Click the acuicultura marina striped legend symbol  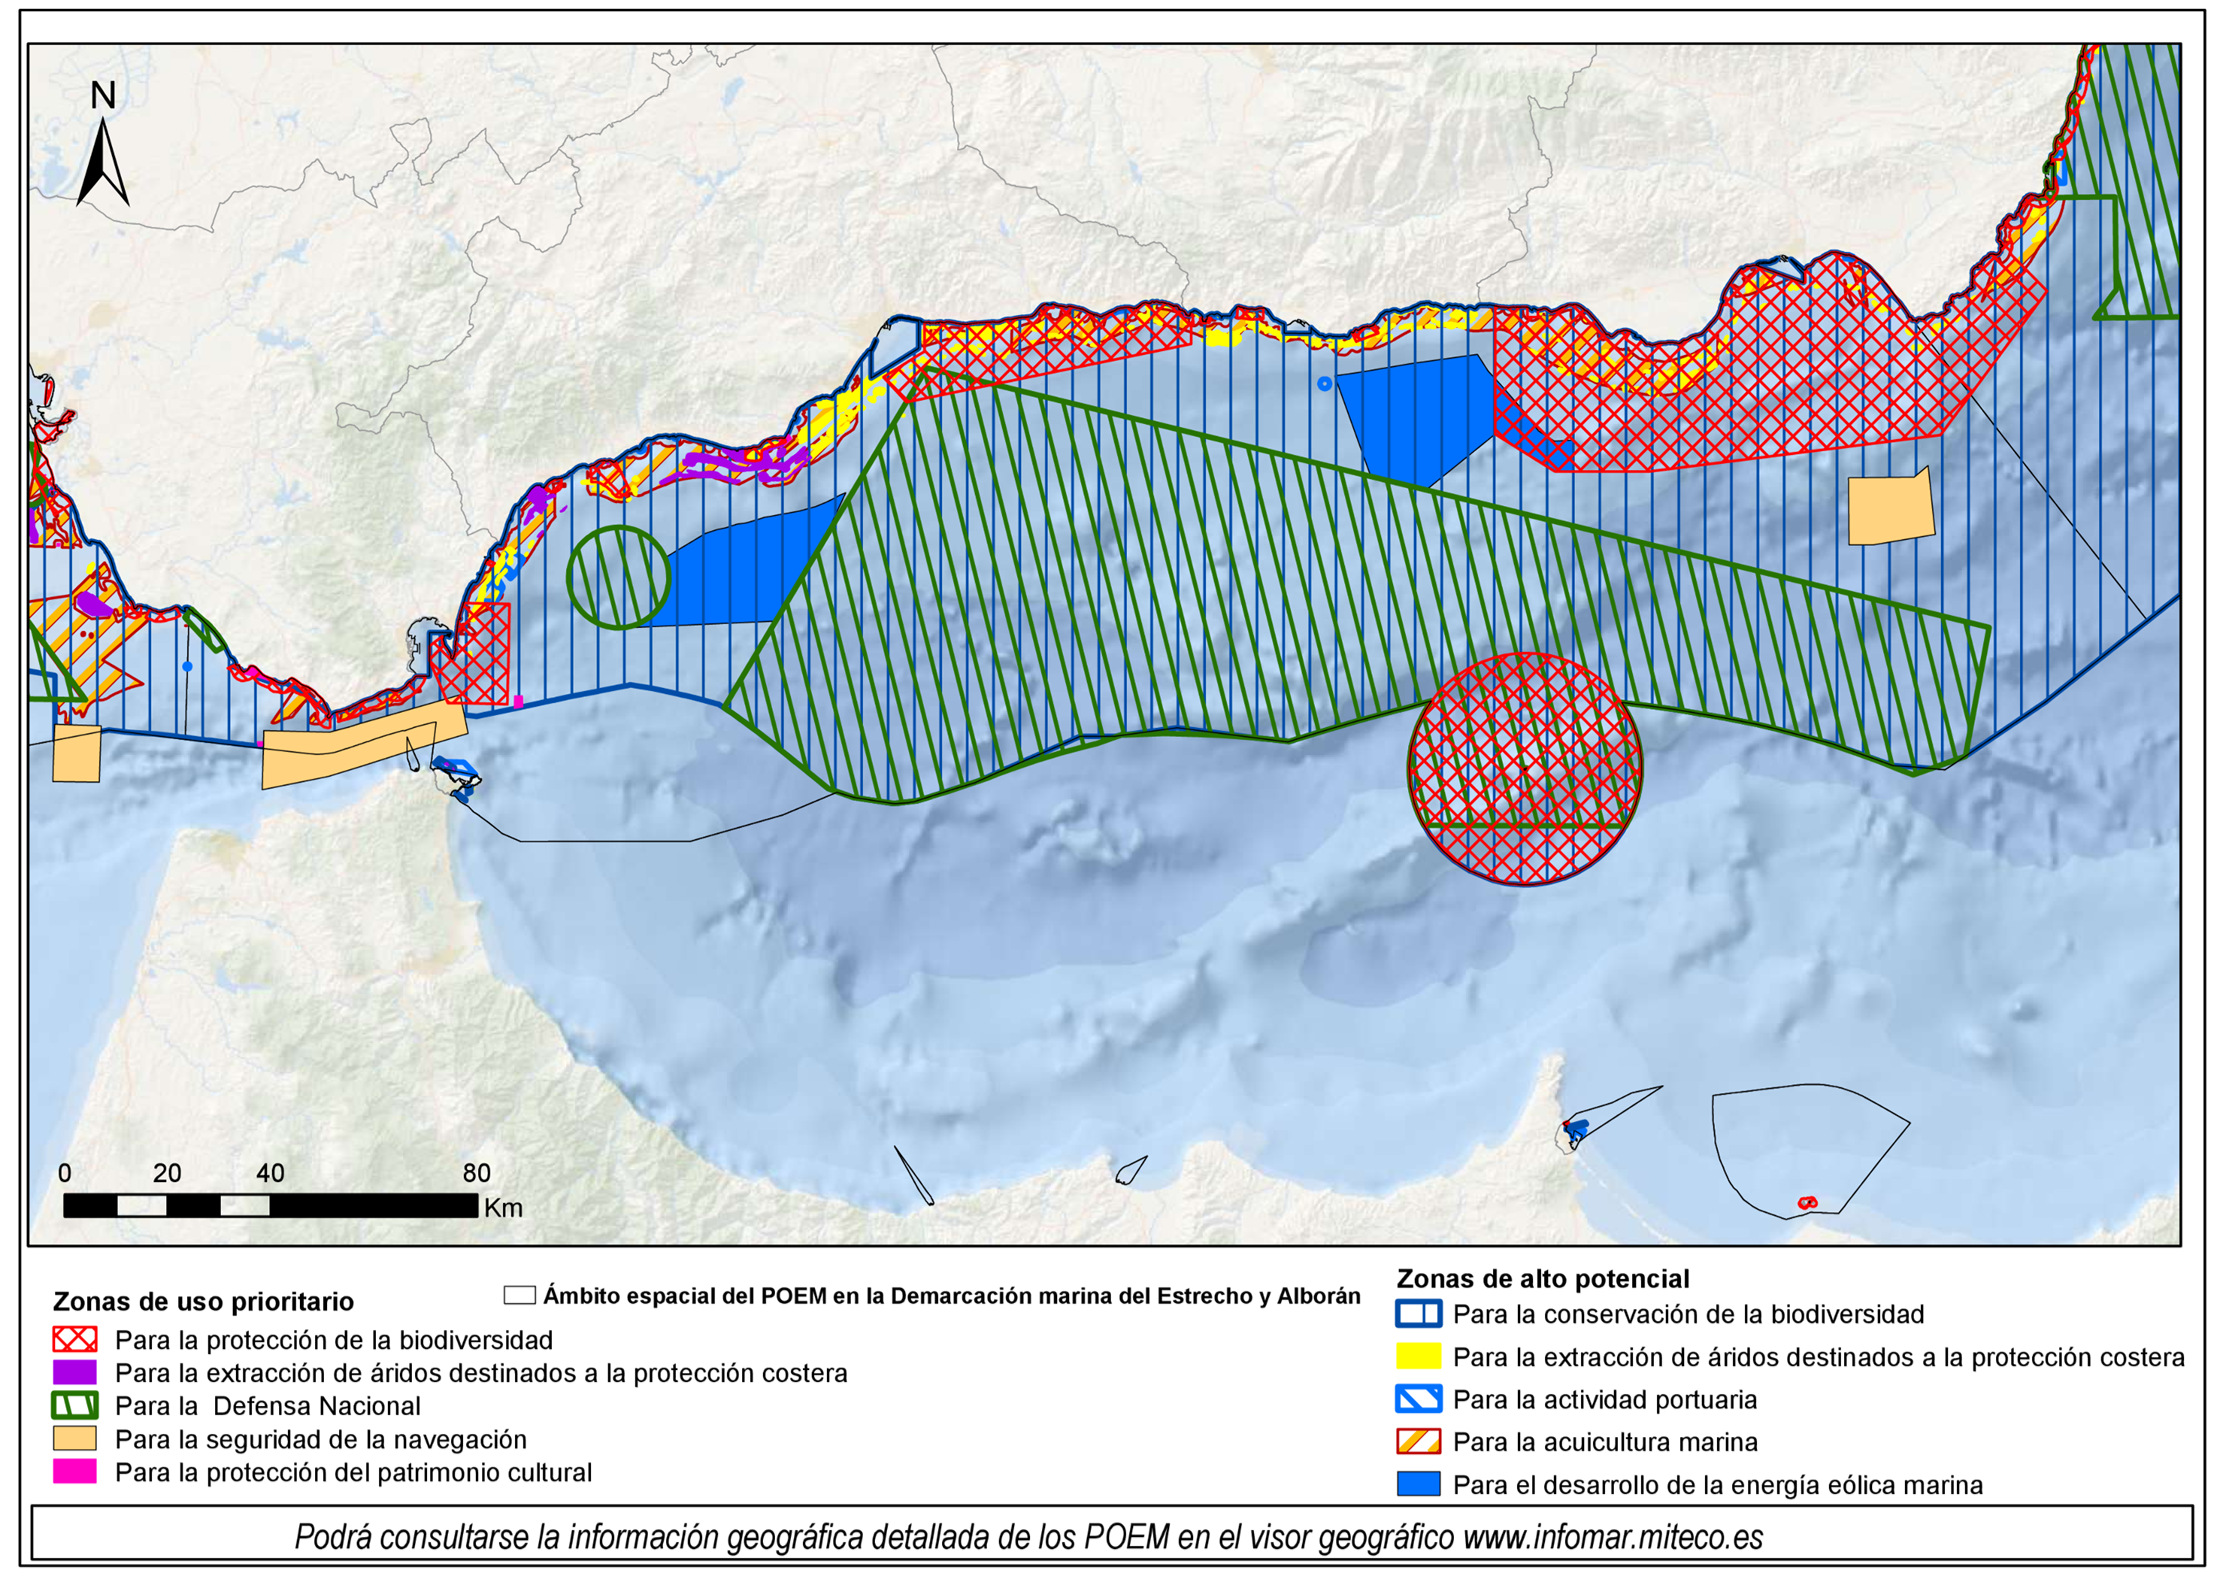click(1418, 1441)
